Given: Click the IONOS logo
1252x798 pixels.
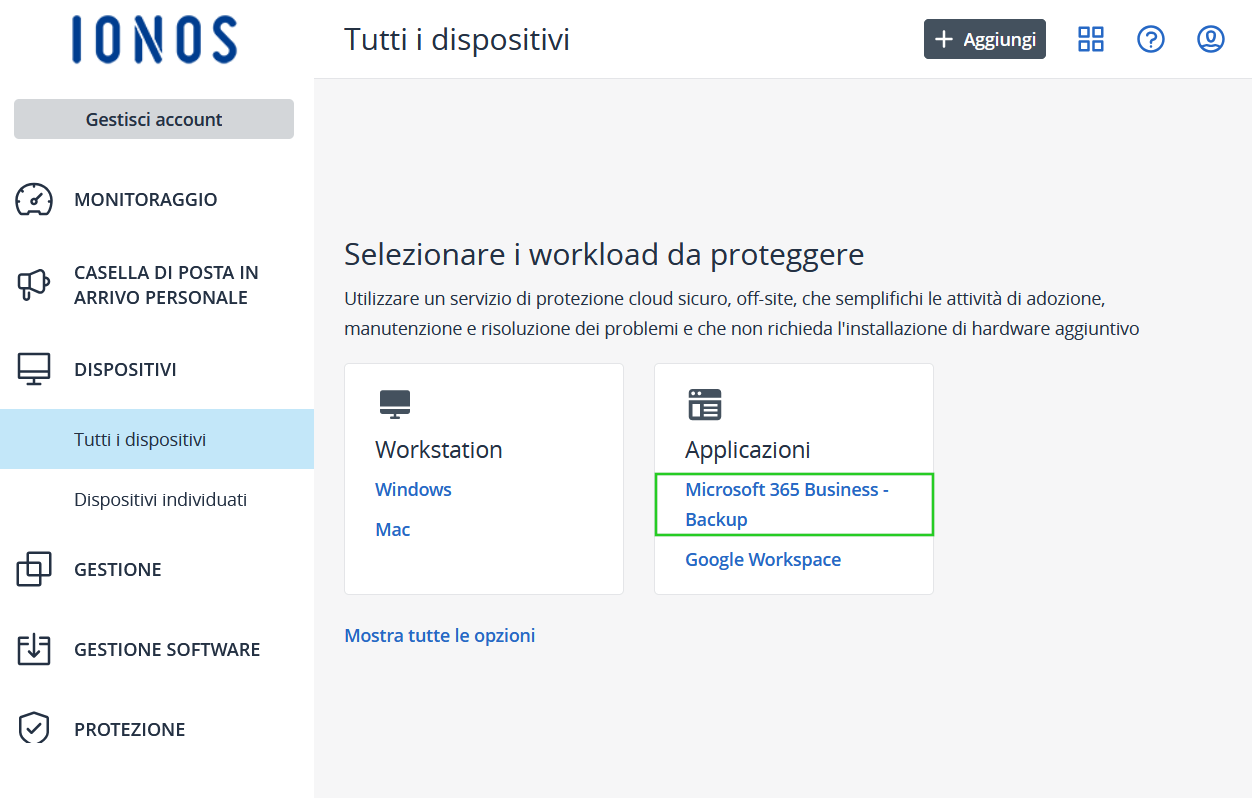Looking at the screenshot, I should pyautogui.click(x=153, y=40).
